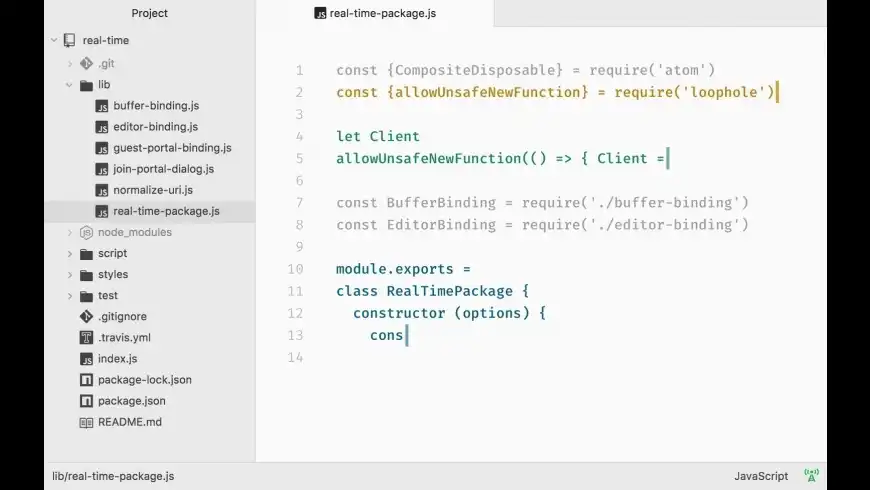This screenshot has height=490, width=870.
Task: Expand the node_modules folder chevron
Action: click(70, 233)
